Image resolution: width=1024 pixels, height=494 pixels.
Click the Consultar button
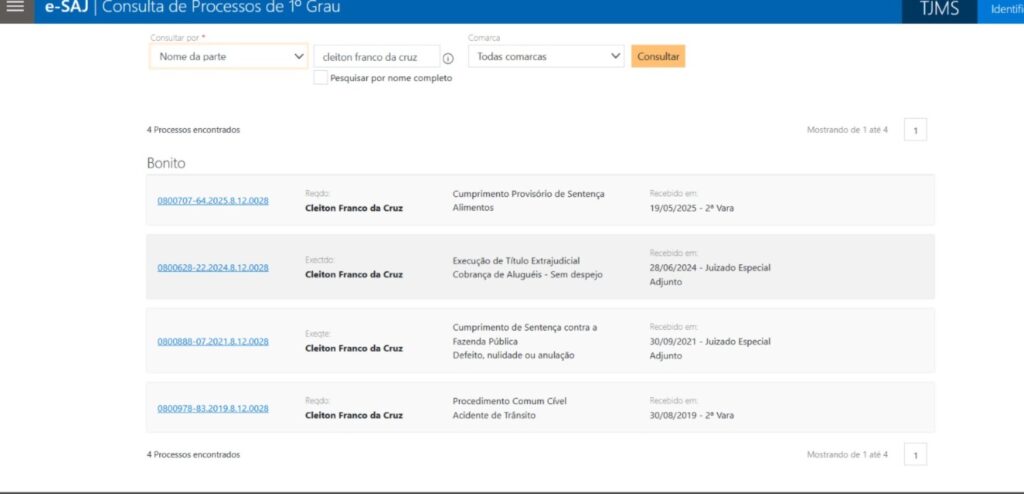coord(658,57)
